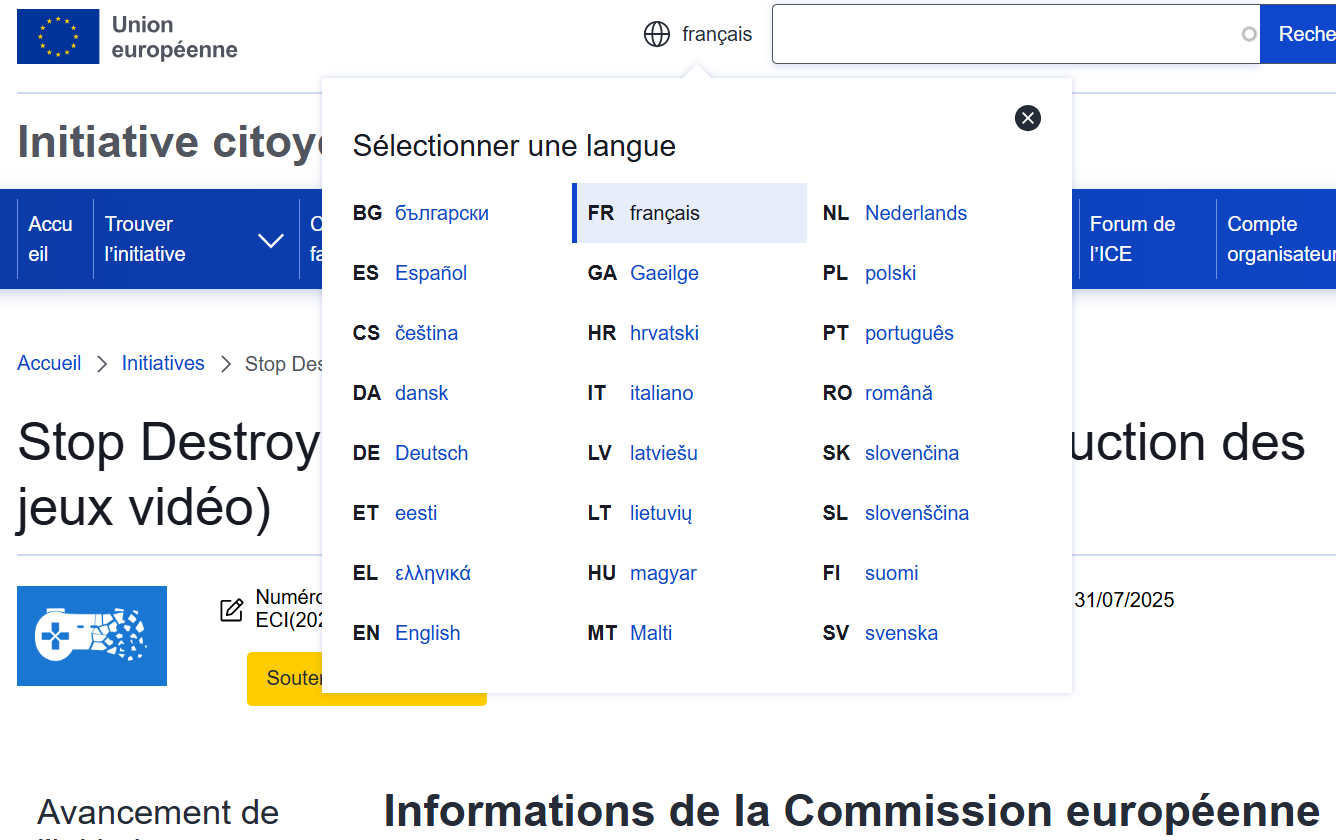
Task: Expand the Trouver l'initiative menu chevron
Action: coord(271,240)
